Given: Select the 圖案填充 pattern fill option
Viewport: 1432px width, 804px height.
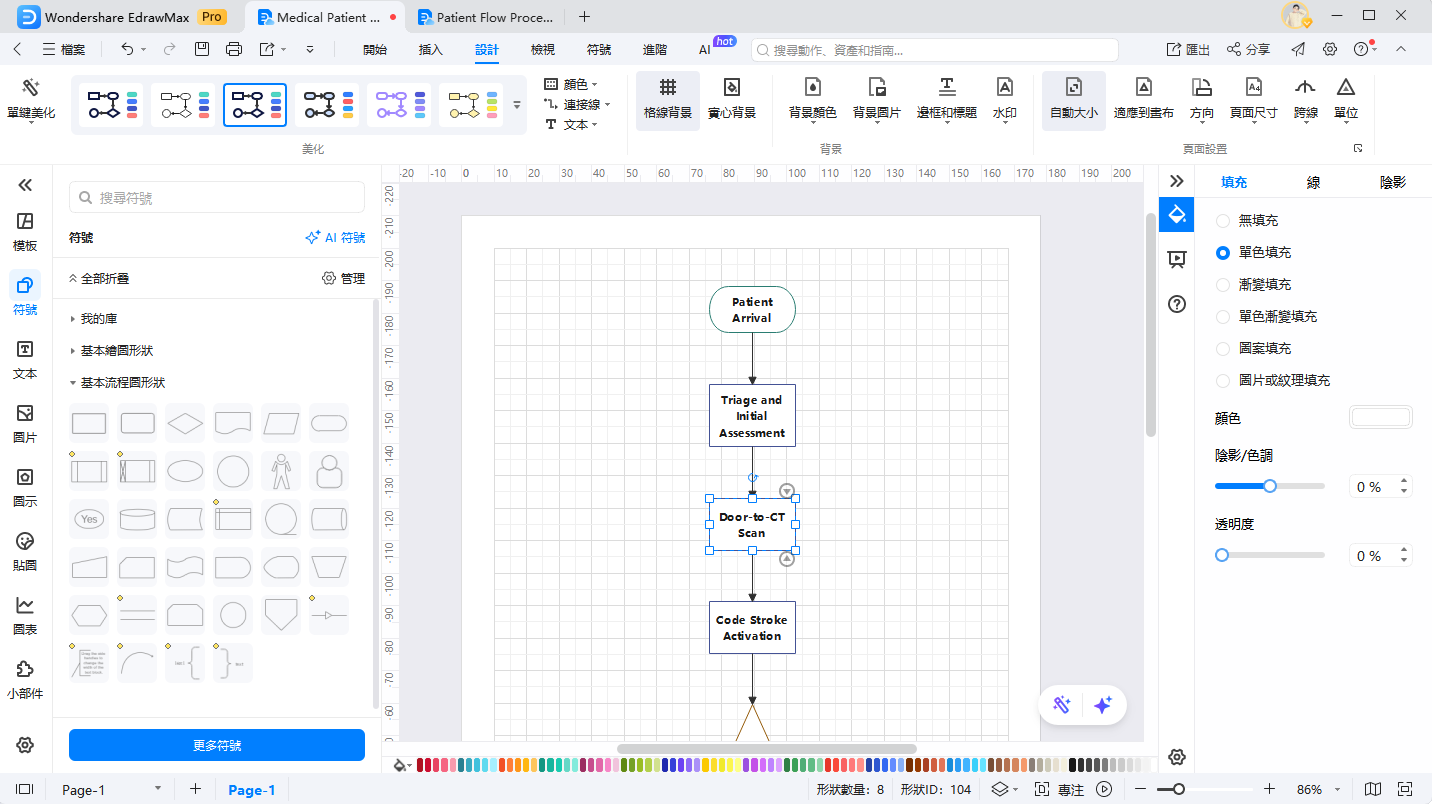Looking at the screenshot, I should point(1222,349).
